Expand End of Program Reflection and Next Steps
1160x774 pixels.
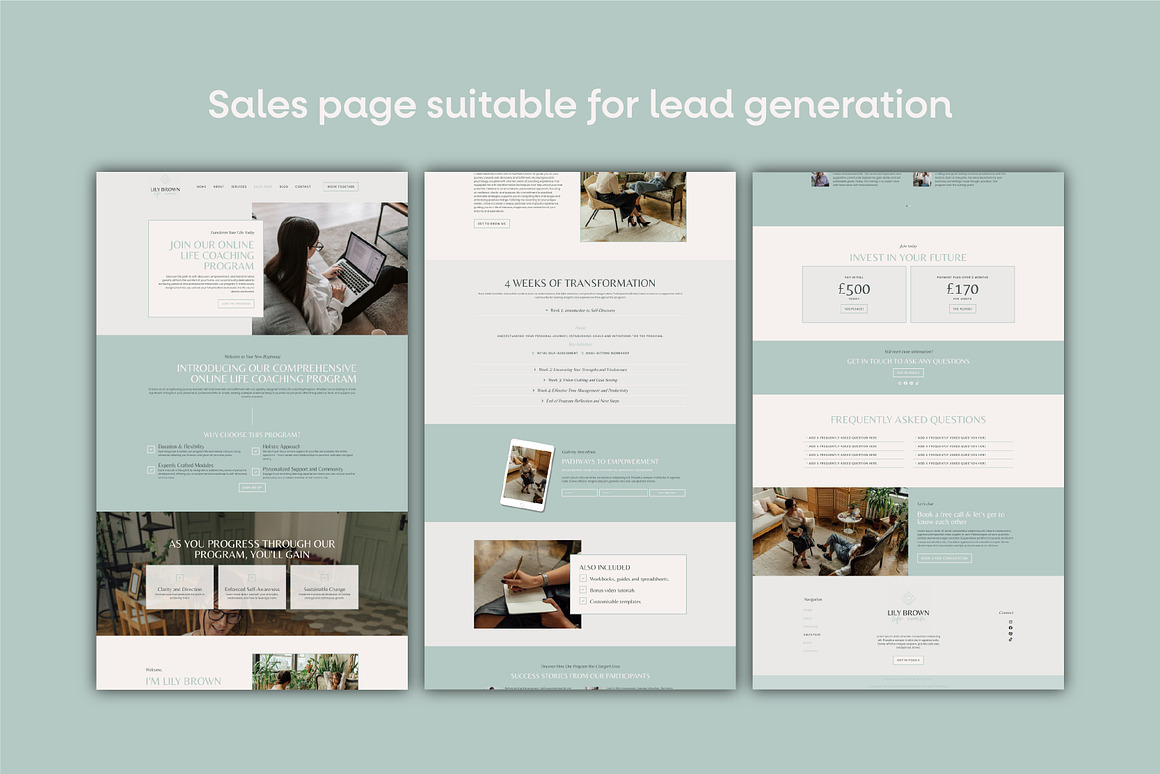pyautogui.click(x=579, y=401)
